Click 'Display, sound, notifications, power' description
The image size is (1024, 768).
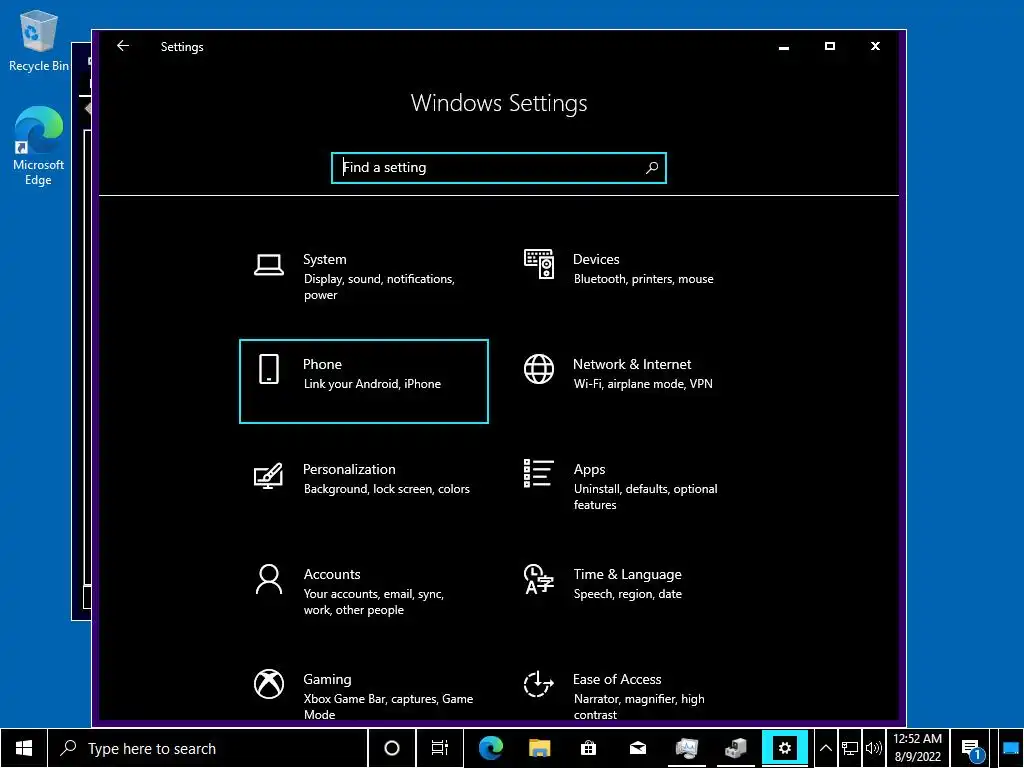pyautogui.click(x=379, y=287)
